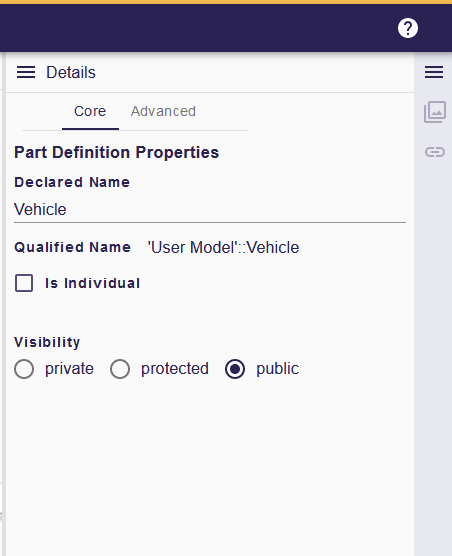Open the related elements link icon

[435, 152]
